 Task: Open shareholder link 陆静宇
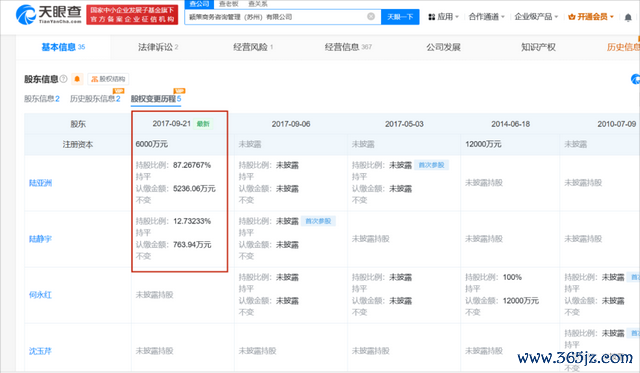(40, 239)
